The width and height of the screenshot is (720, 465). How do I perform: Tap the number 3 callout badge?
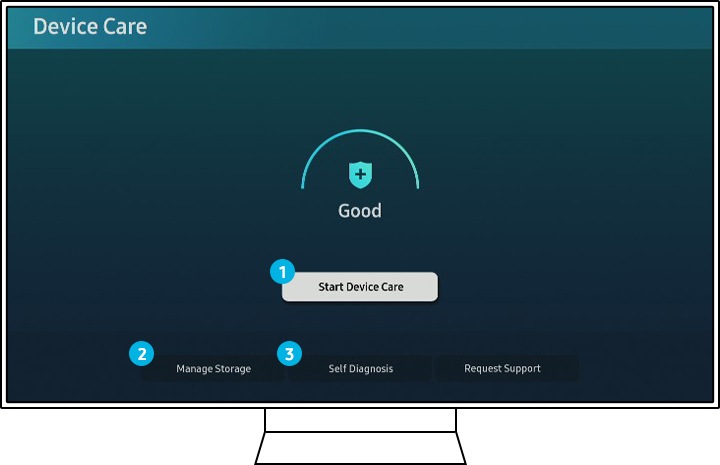tap(289, 353)
